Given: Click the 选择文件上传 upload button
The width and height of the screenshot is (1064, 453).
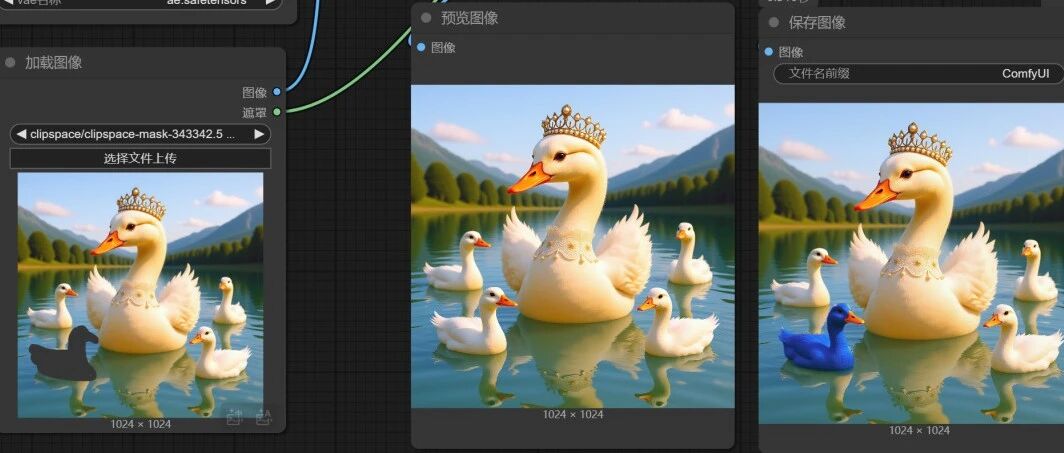Looking at the screenshot, I should tap(140, 159).
